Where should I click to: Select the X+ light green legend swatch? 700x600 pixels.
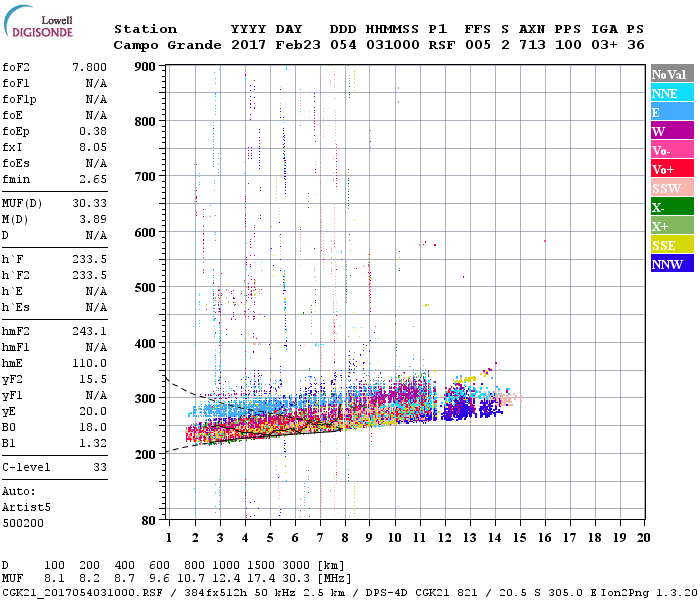click(x=672, y=226)
